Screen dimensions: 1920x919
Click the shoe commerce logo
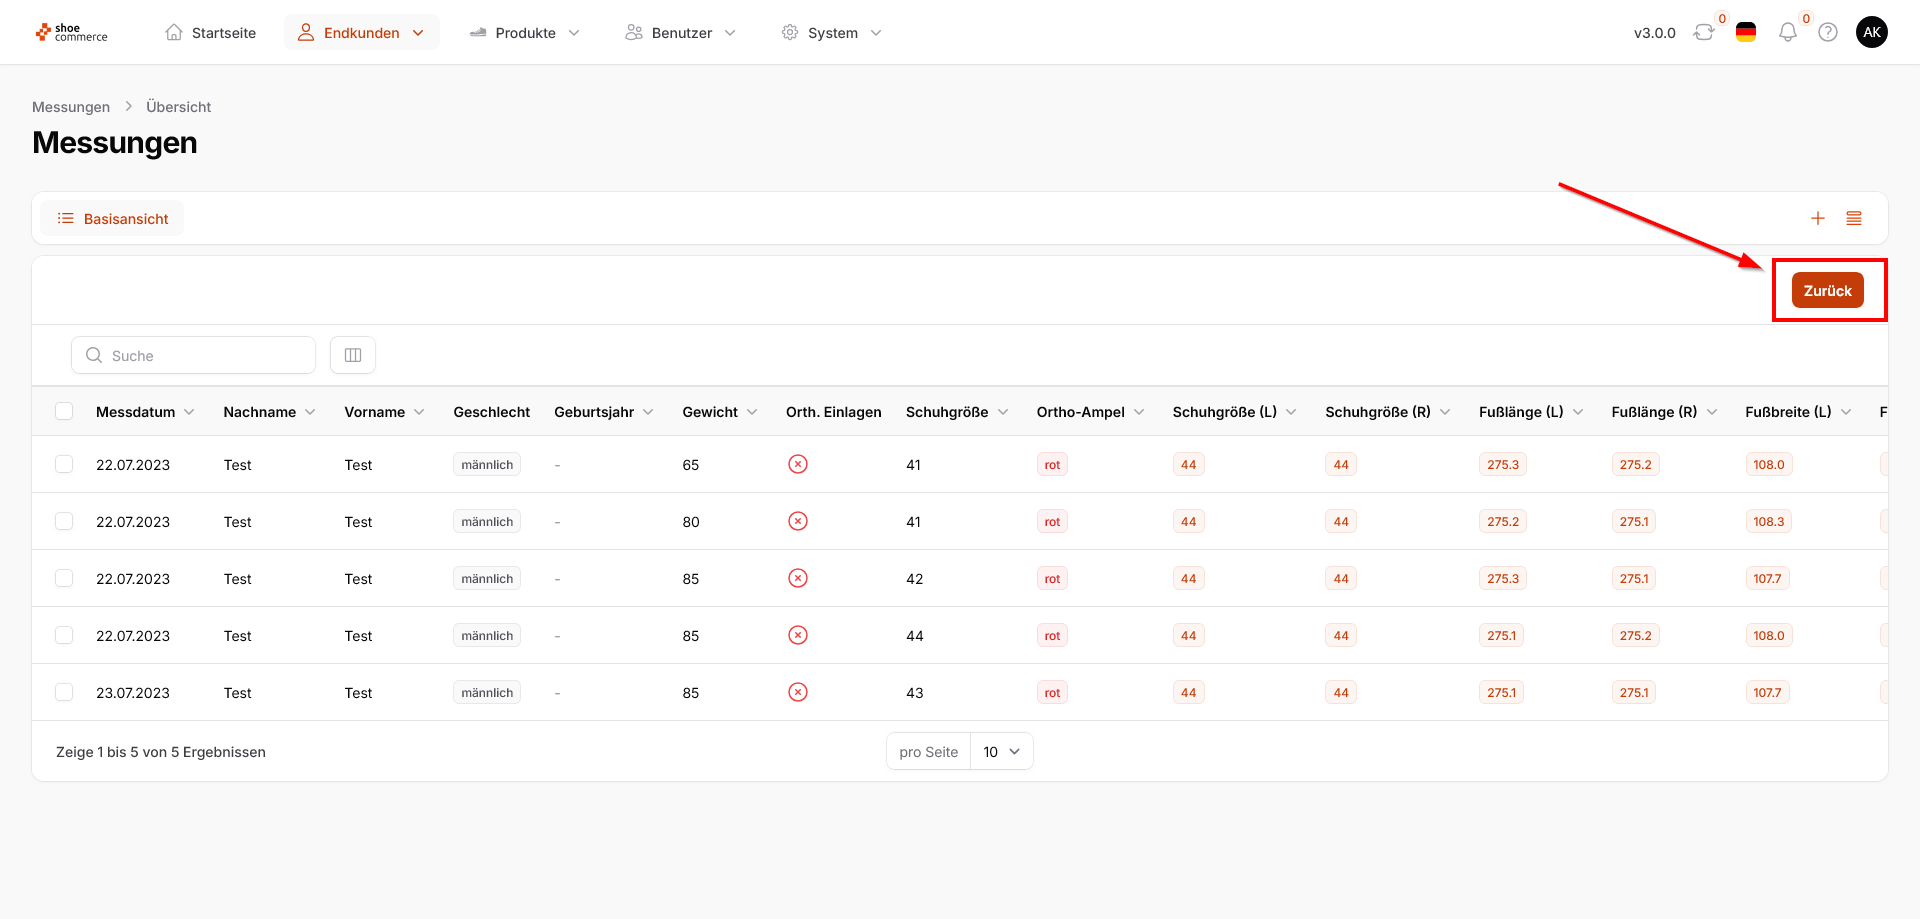[72, 33]
